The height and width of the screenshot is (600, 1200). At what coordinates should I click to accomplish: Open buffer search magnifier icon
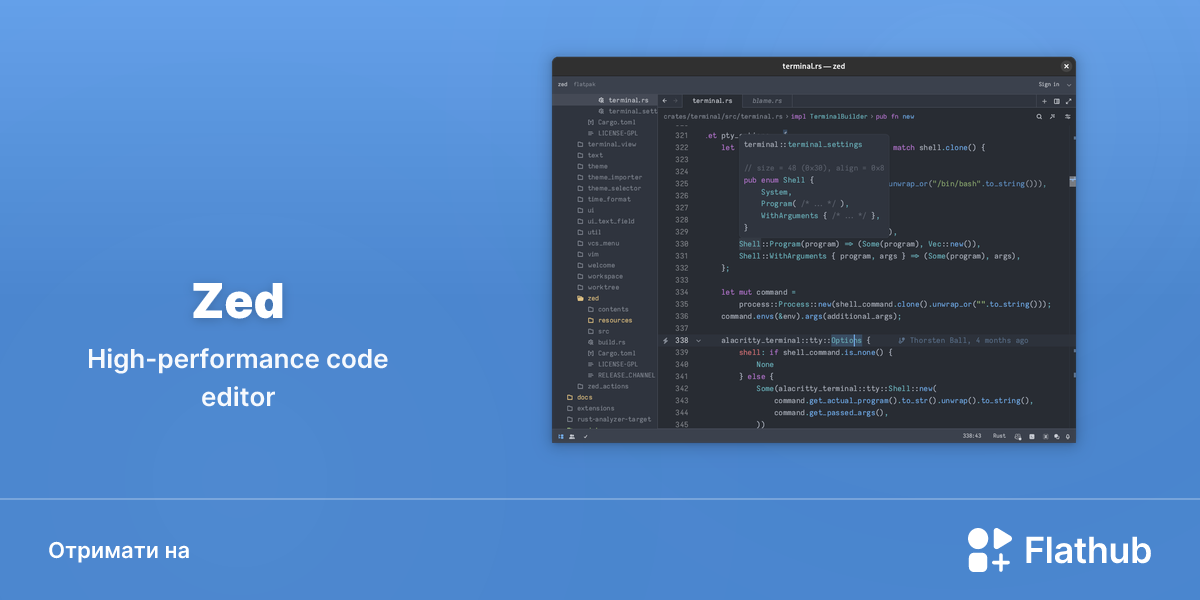[1039, 116]
